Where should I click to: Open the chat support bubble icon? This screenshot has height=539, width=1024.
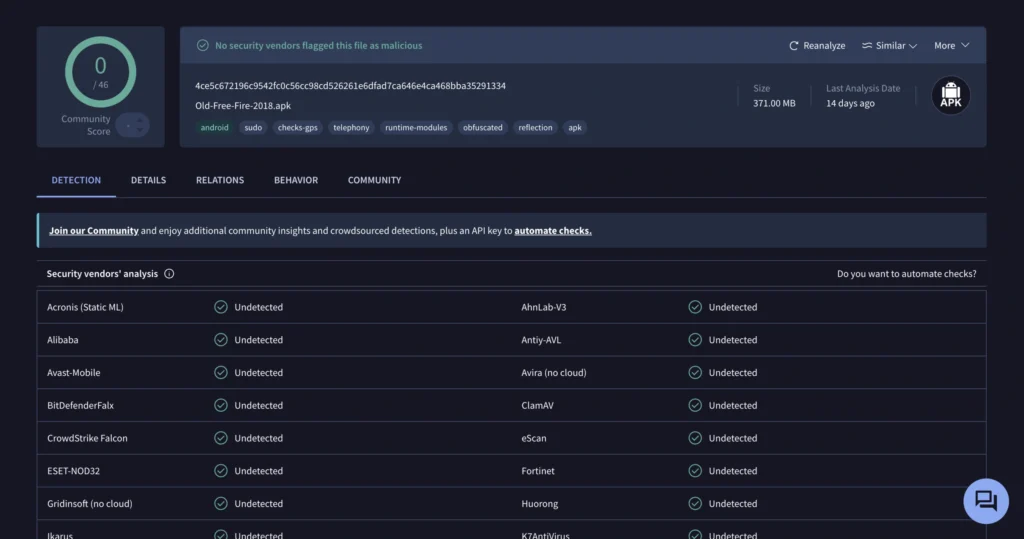click(x=985, y=501)
